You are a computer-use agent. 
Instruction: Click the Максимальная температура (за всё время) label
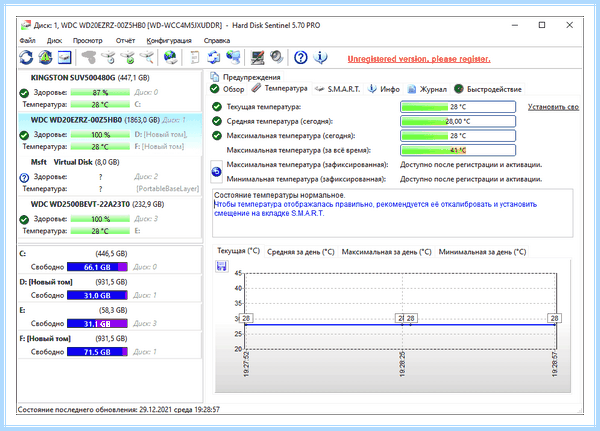point(298,150)
